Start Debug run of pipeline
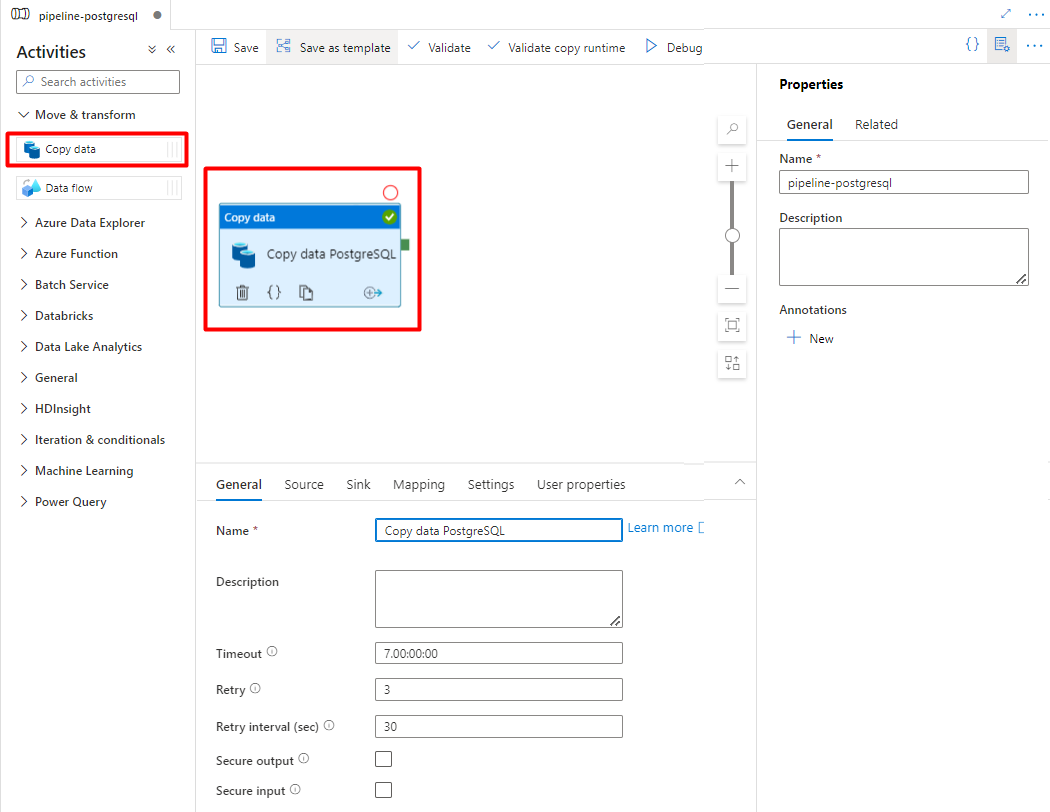Image resolution: width=1050 pixels, height=812 pixels. pos(674,47)
